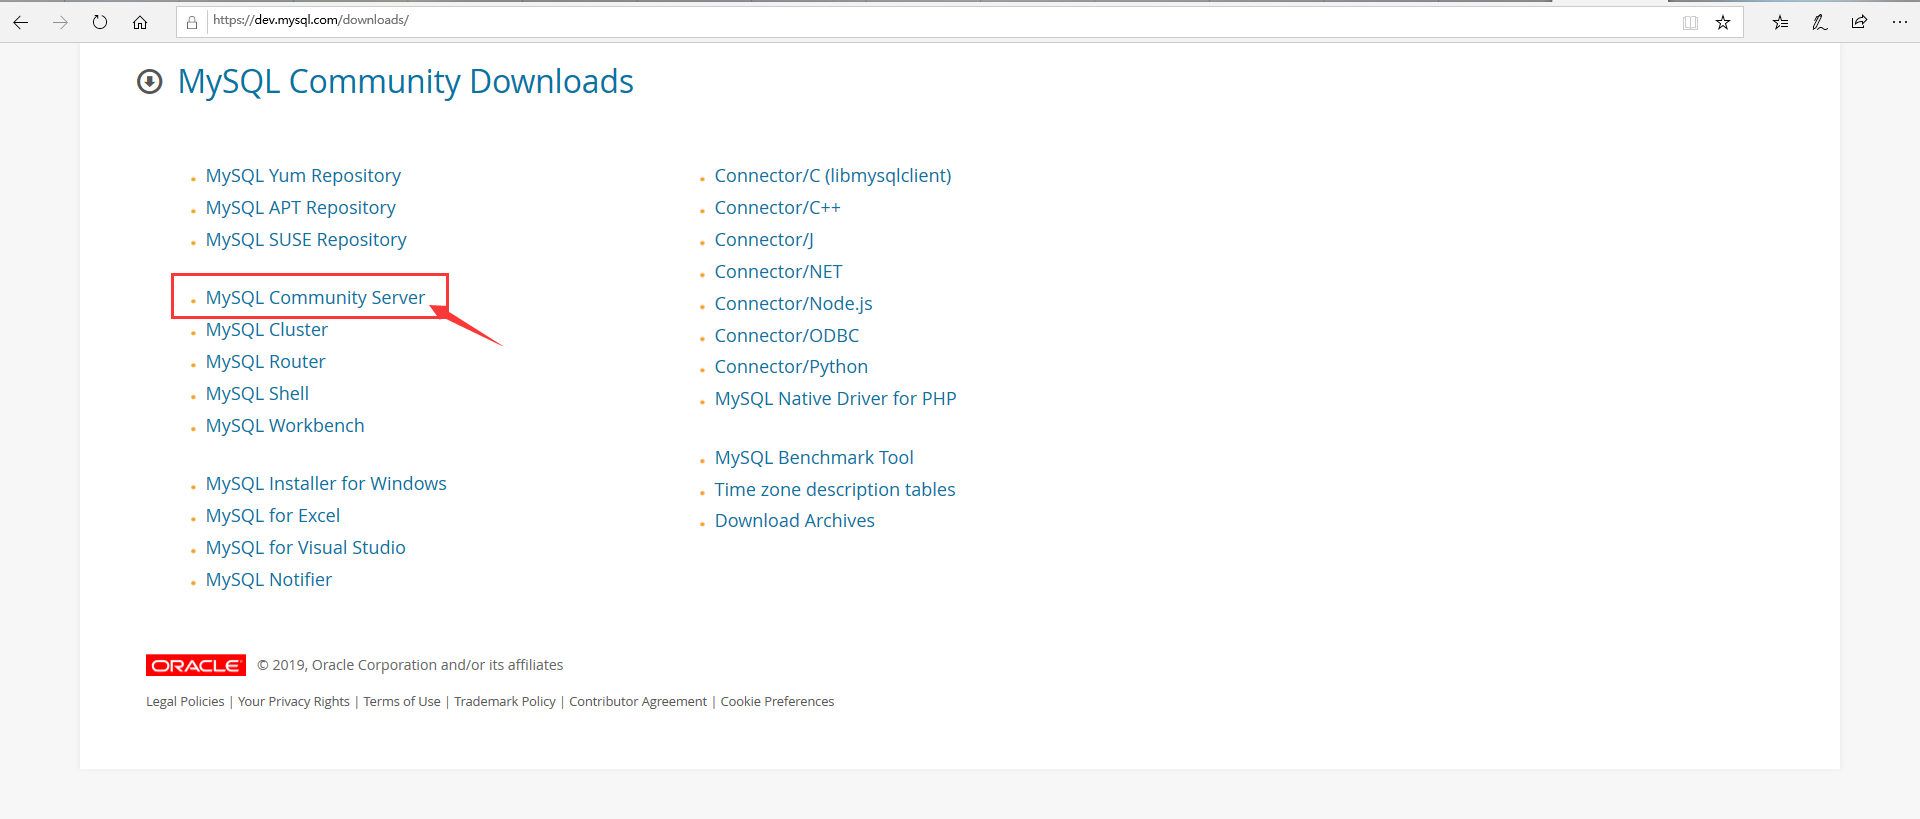Click the MySQL Community Downloads heading

click(405, 81)
